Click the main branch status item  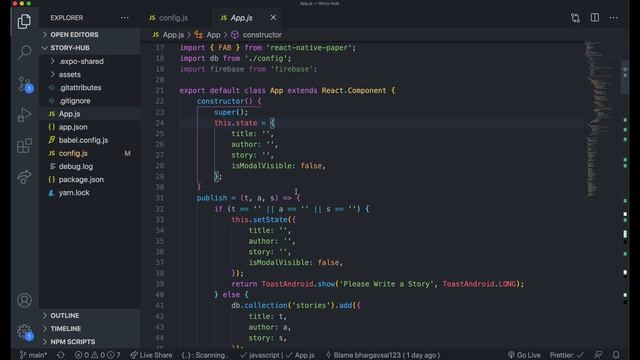coord(33,355)
